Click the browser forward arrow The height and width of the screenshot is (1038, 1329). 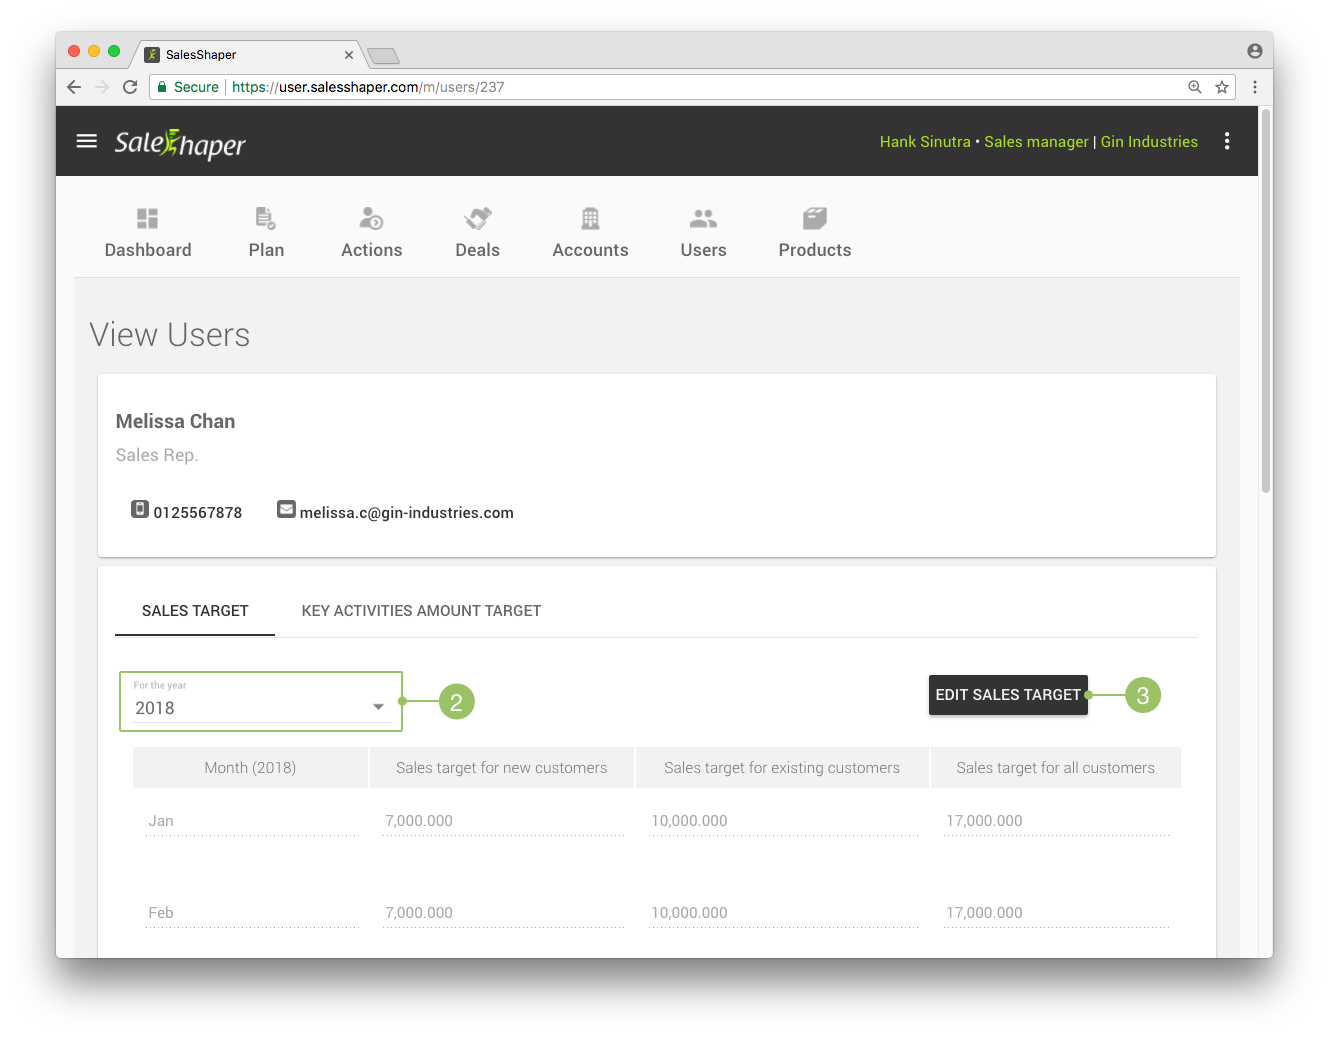pos(102,87)
